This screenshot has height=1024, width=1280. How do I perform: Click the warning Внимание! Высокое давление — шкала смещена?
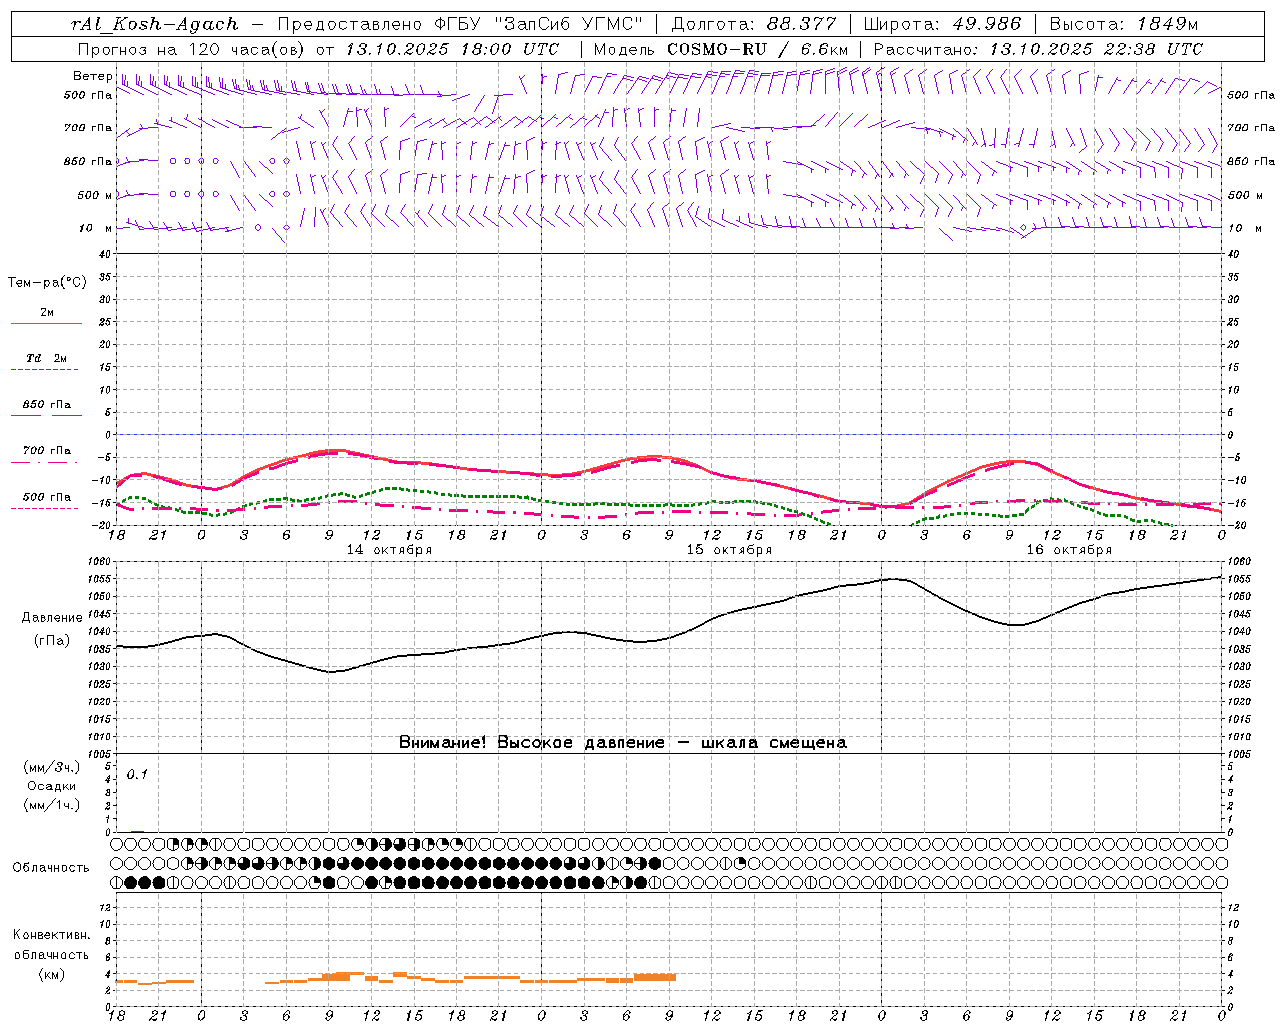click(x=623, y=743)
